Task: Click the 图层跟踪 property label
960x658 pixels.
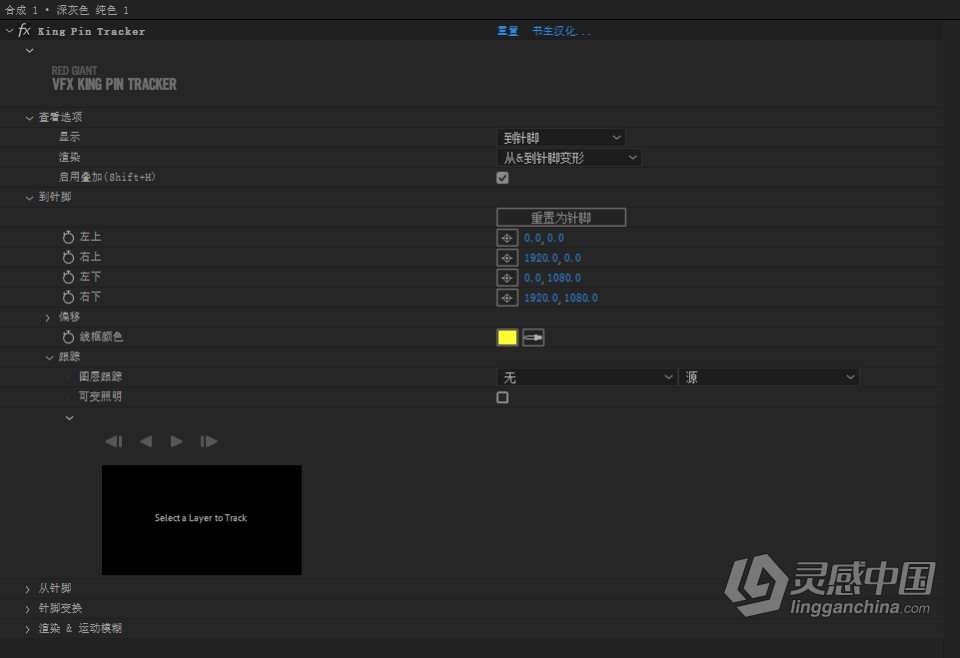Action: point(100,377)
